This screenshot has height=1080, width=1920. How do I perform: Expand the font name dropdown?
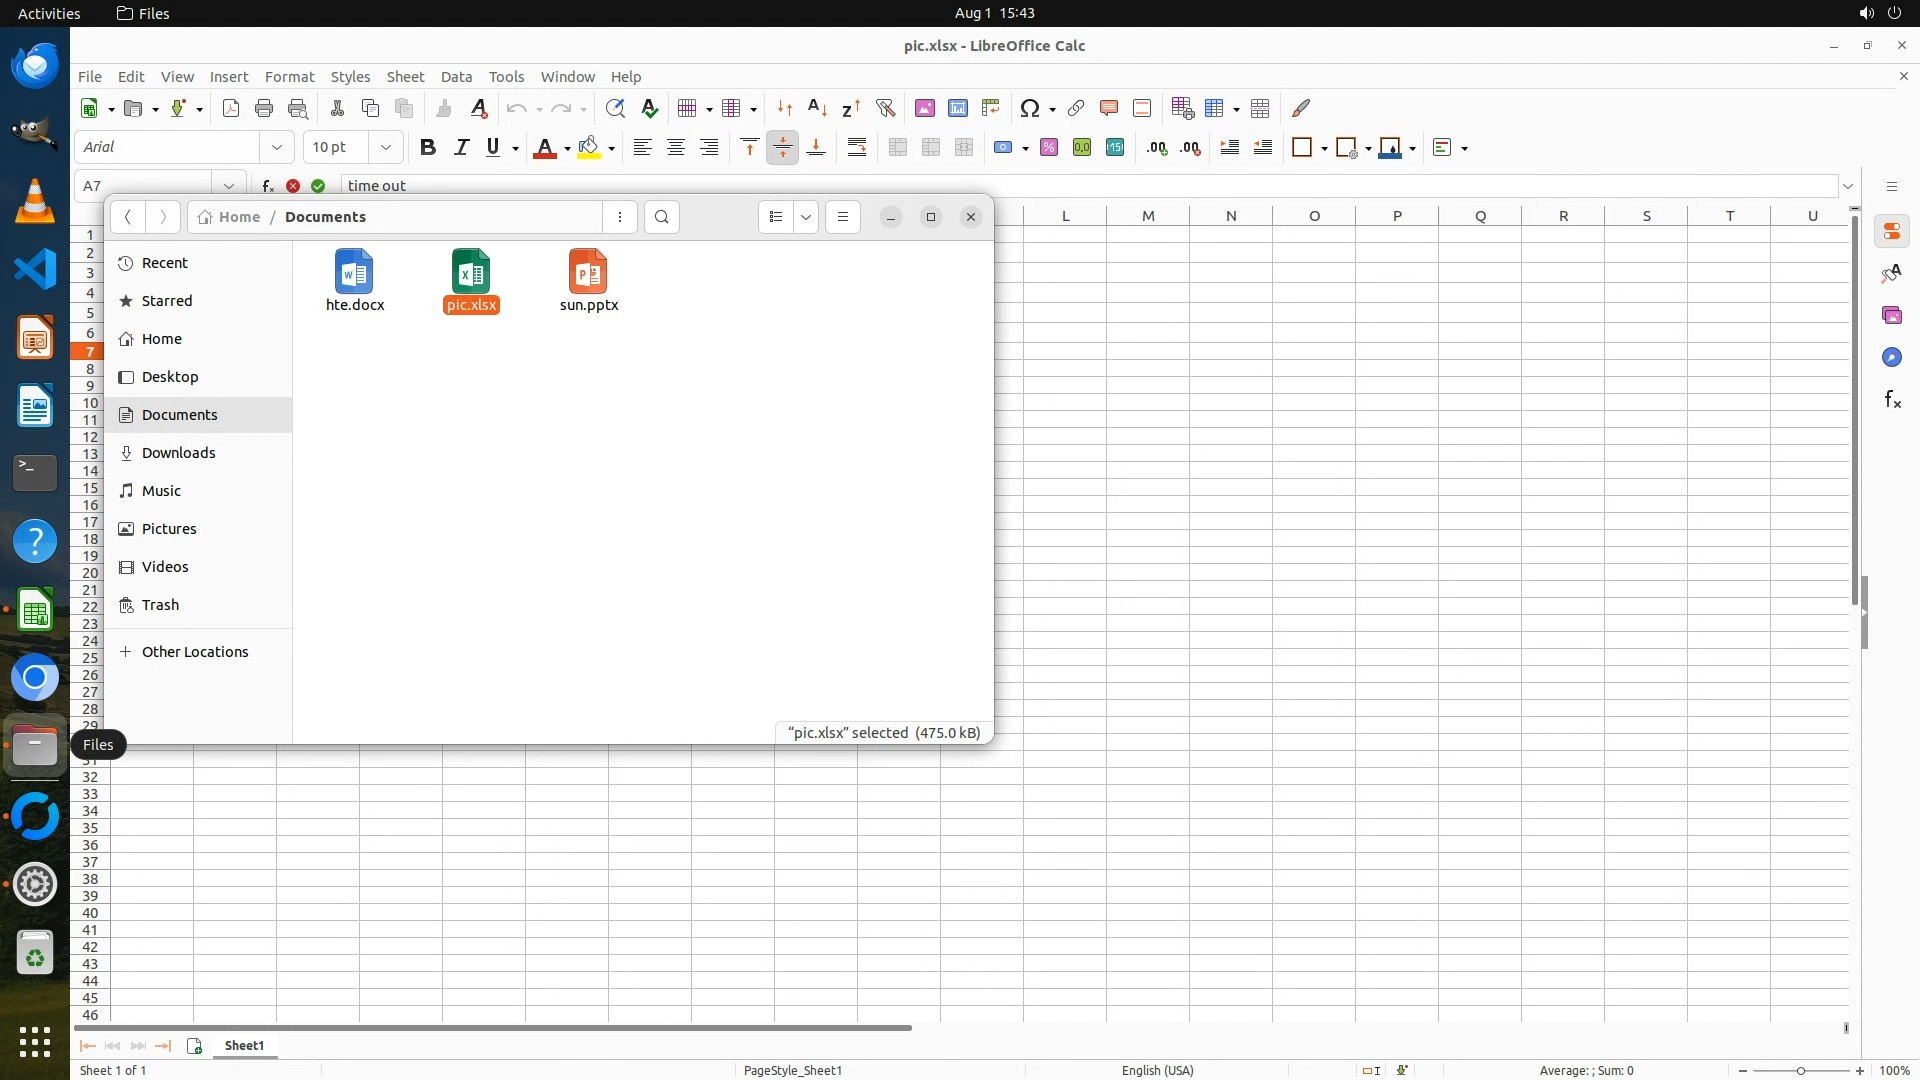click(x=277, y=147)
